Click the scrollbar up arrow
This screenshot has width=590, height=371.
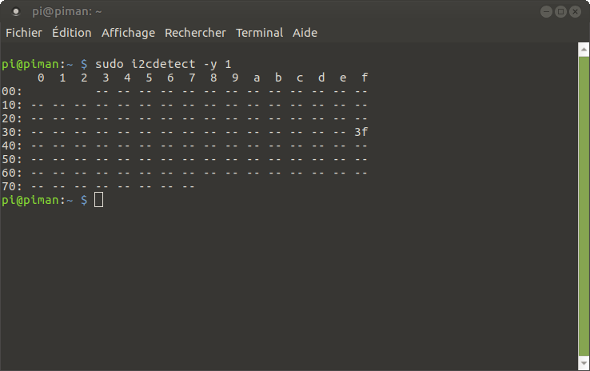[x=584, y=49]
